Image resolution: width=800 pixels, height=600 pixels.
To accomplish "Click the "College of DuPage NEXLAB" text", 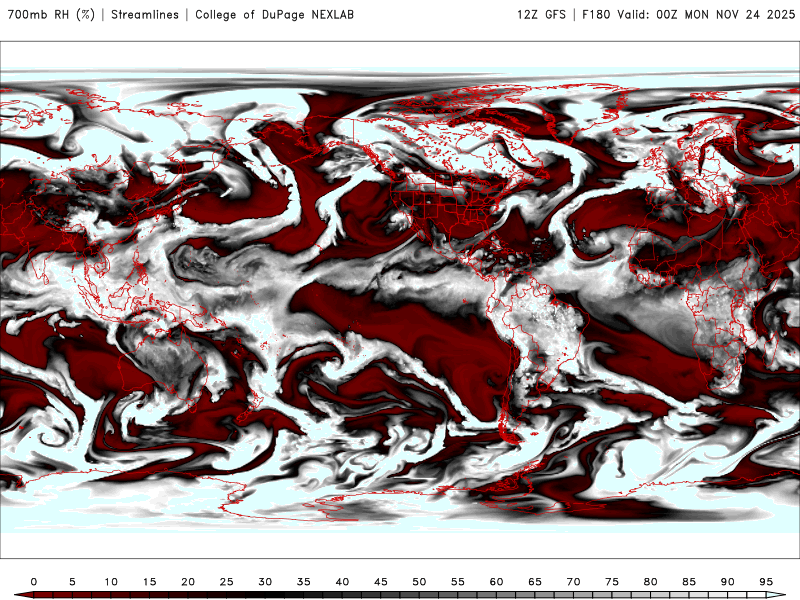I will click(274, 14).
